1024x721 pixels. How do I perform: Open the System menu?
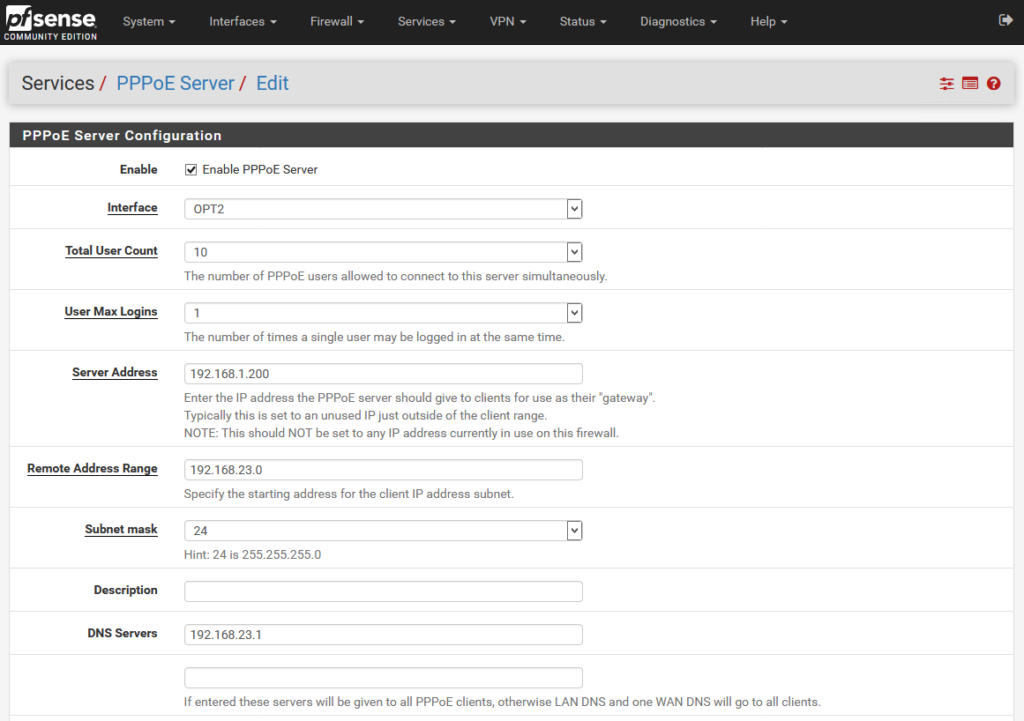(149, 21)
